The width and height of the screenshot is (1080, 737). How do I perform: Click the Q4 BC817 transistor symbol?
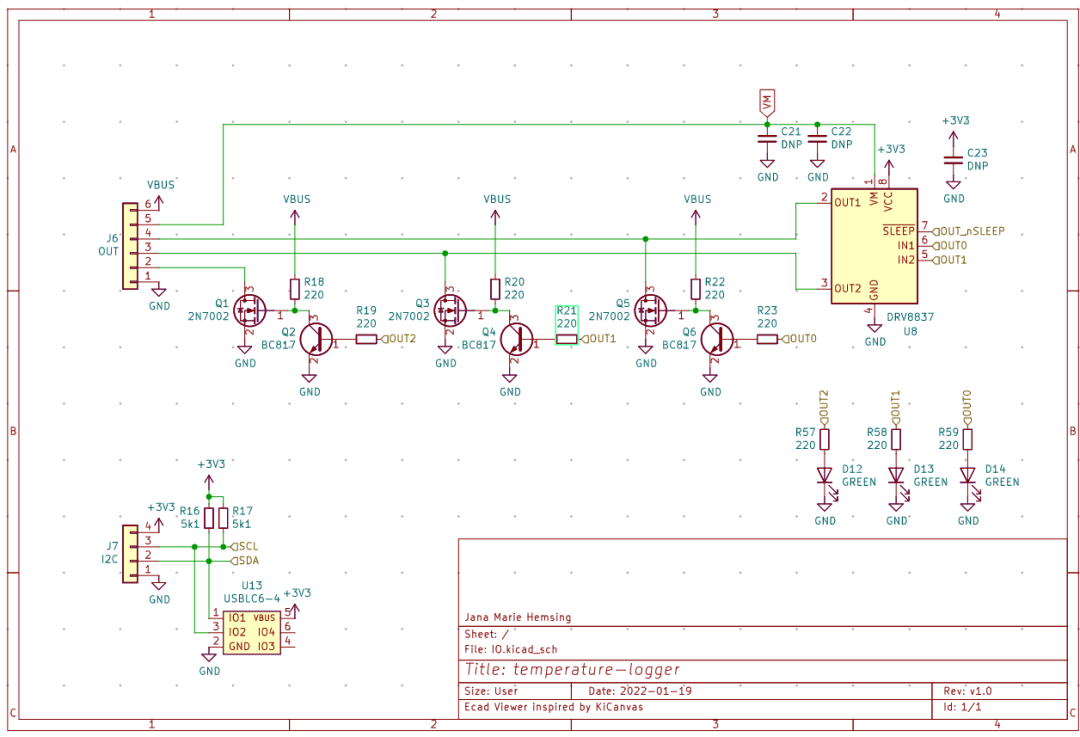517,339
